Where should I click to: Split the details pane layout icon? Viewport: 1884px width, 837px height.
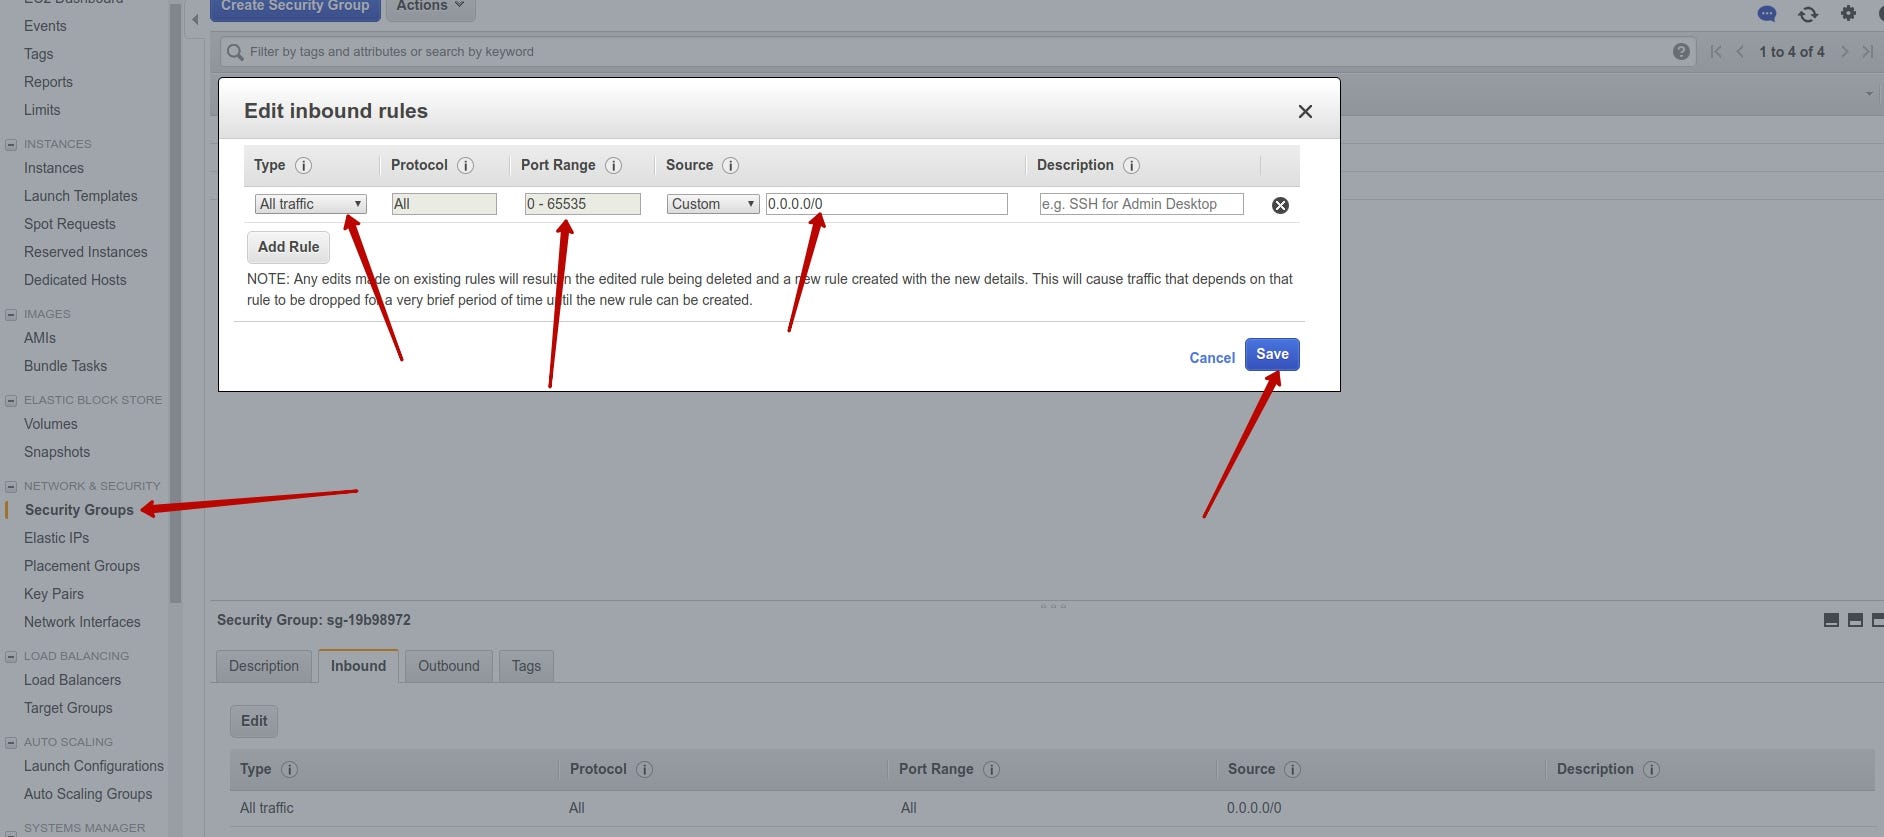click(1855, 620)
